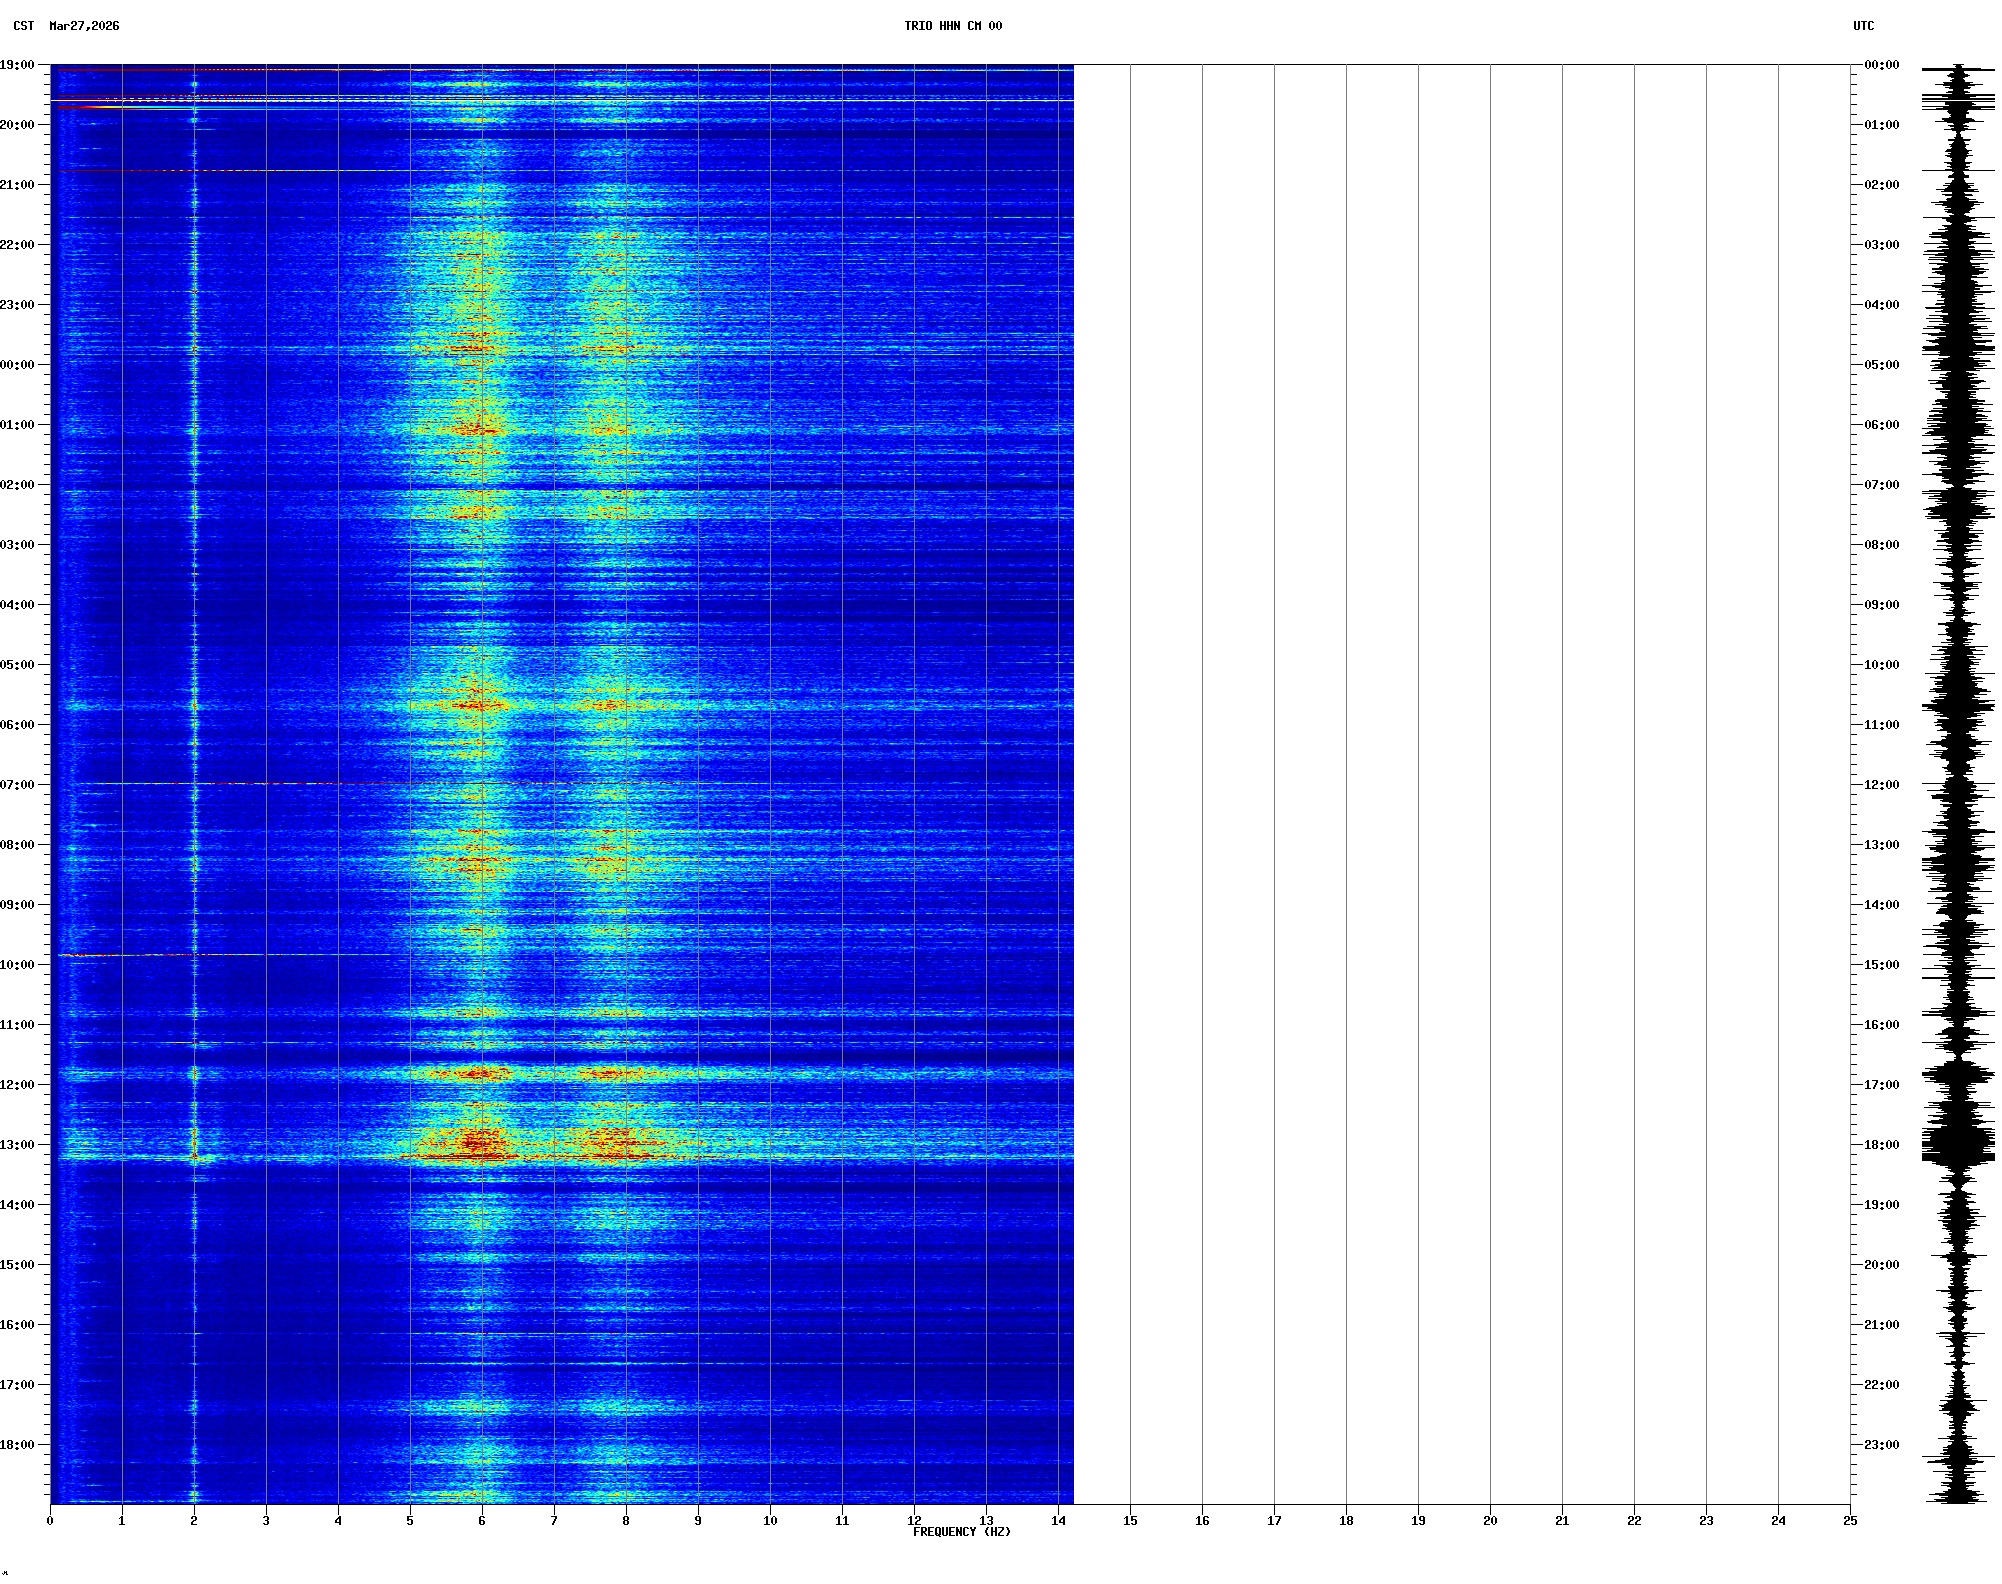
Task: Click the 10 Hz frequency tick label
Action: 770,1521
